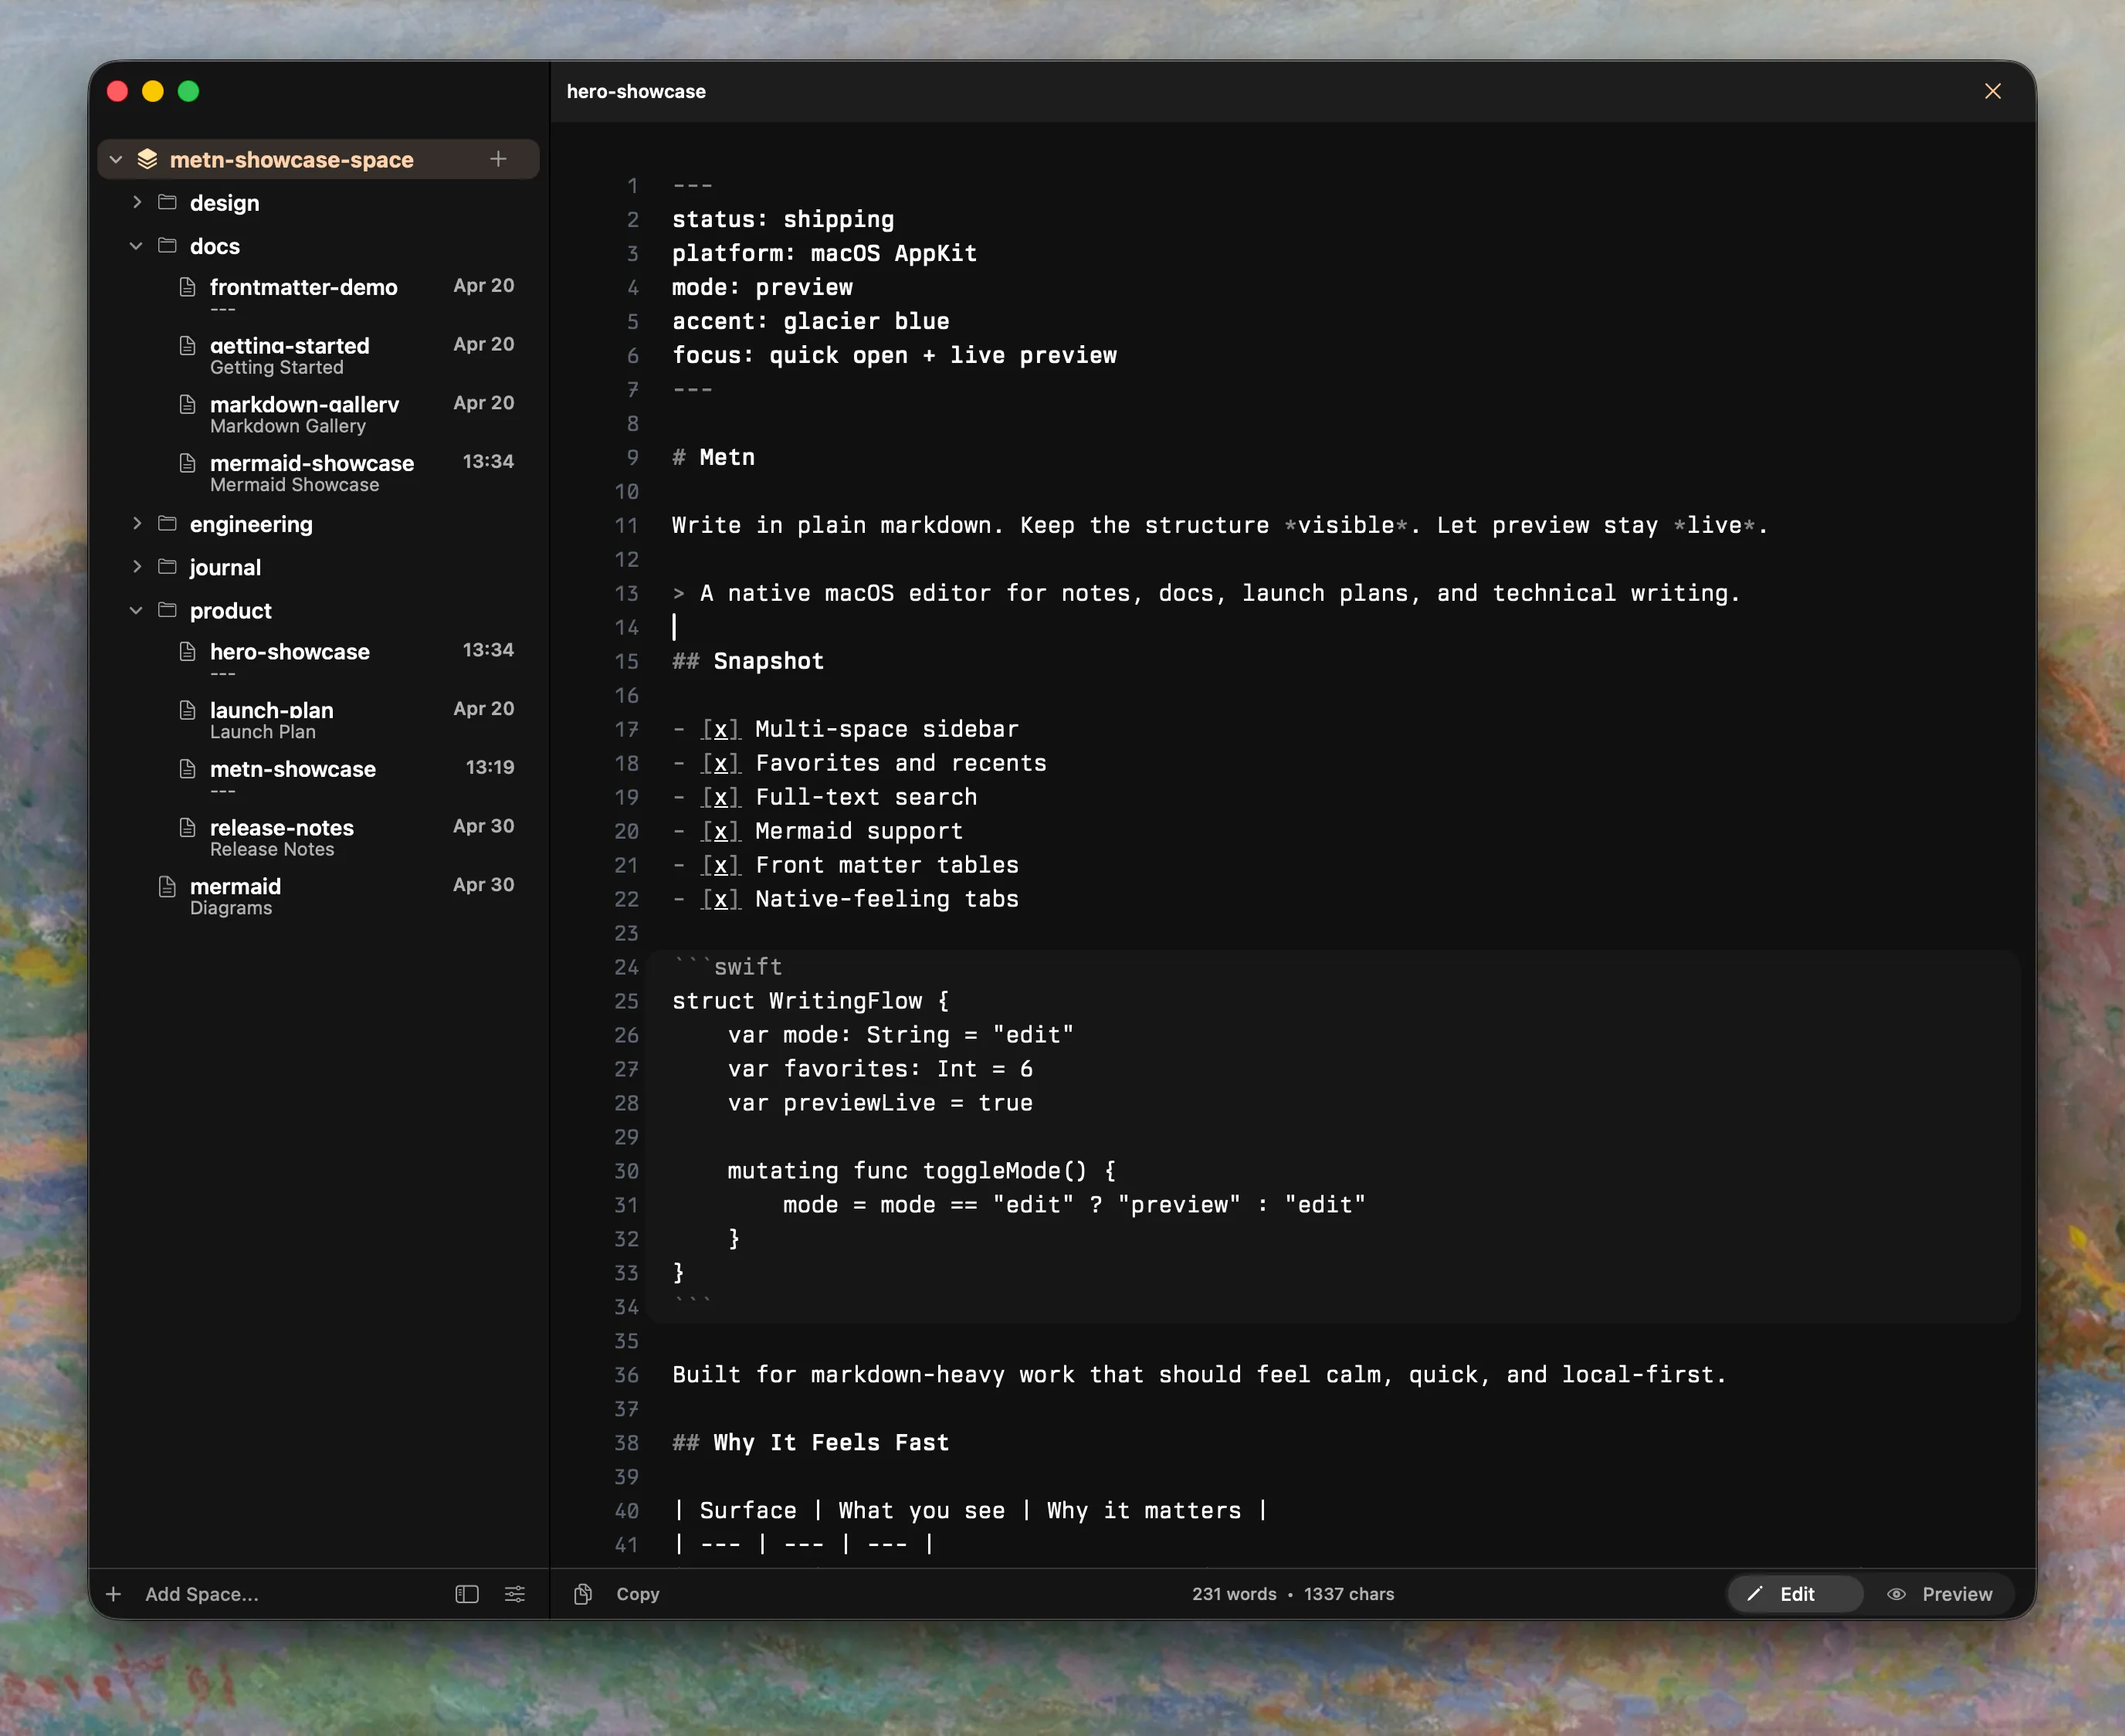Click the engineering folder icon
This screenshot has height=1736, width=2125.
click(168, 523)
